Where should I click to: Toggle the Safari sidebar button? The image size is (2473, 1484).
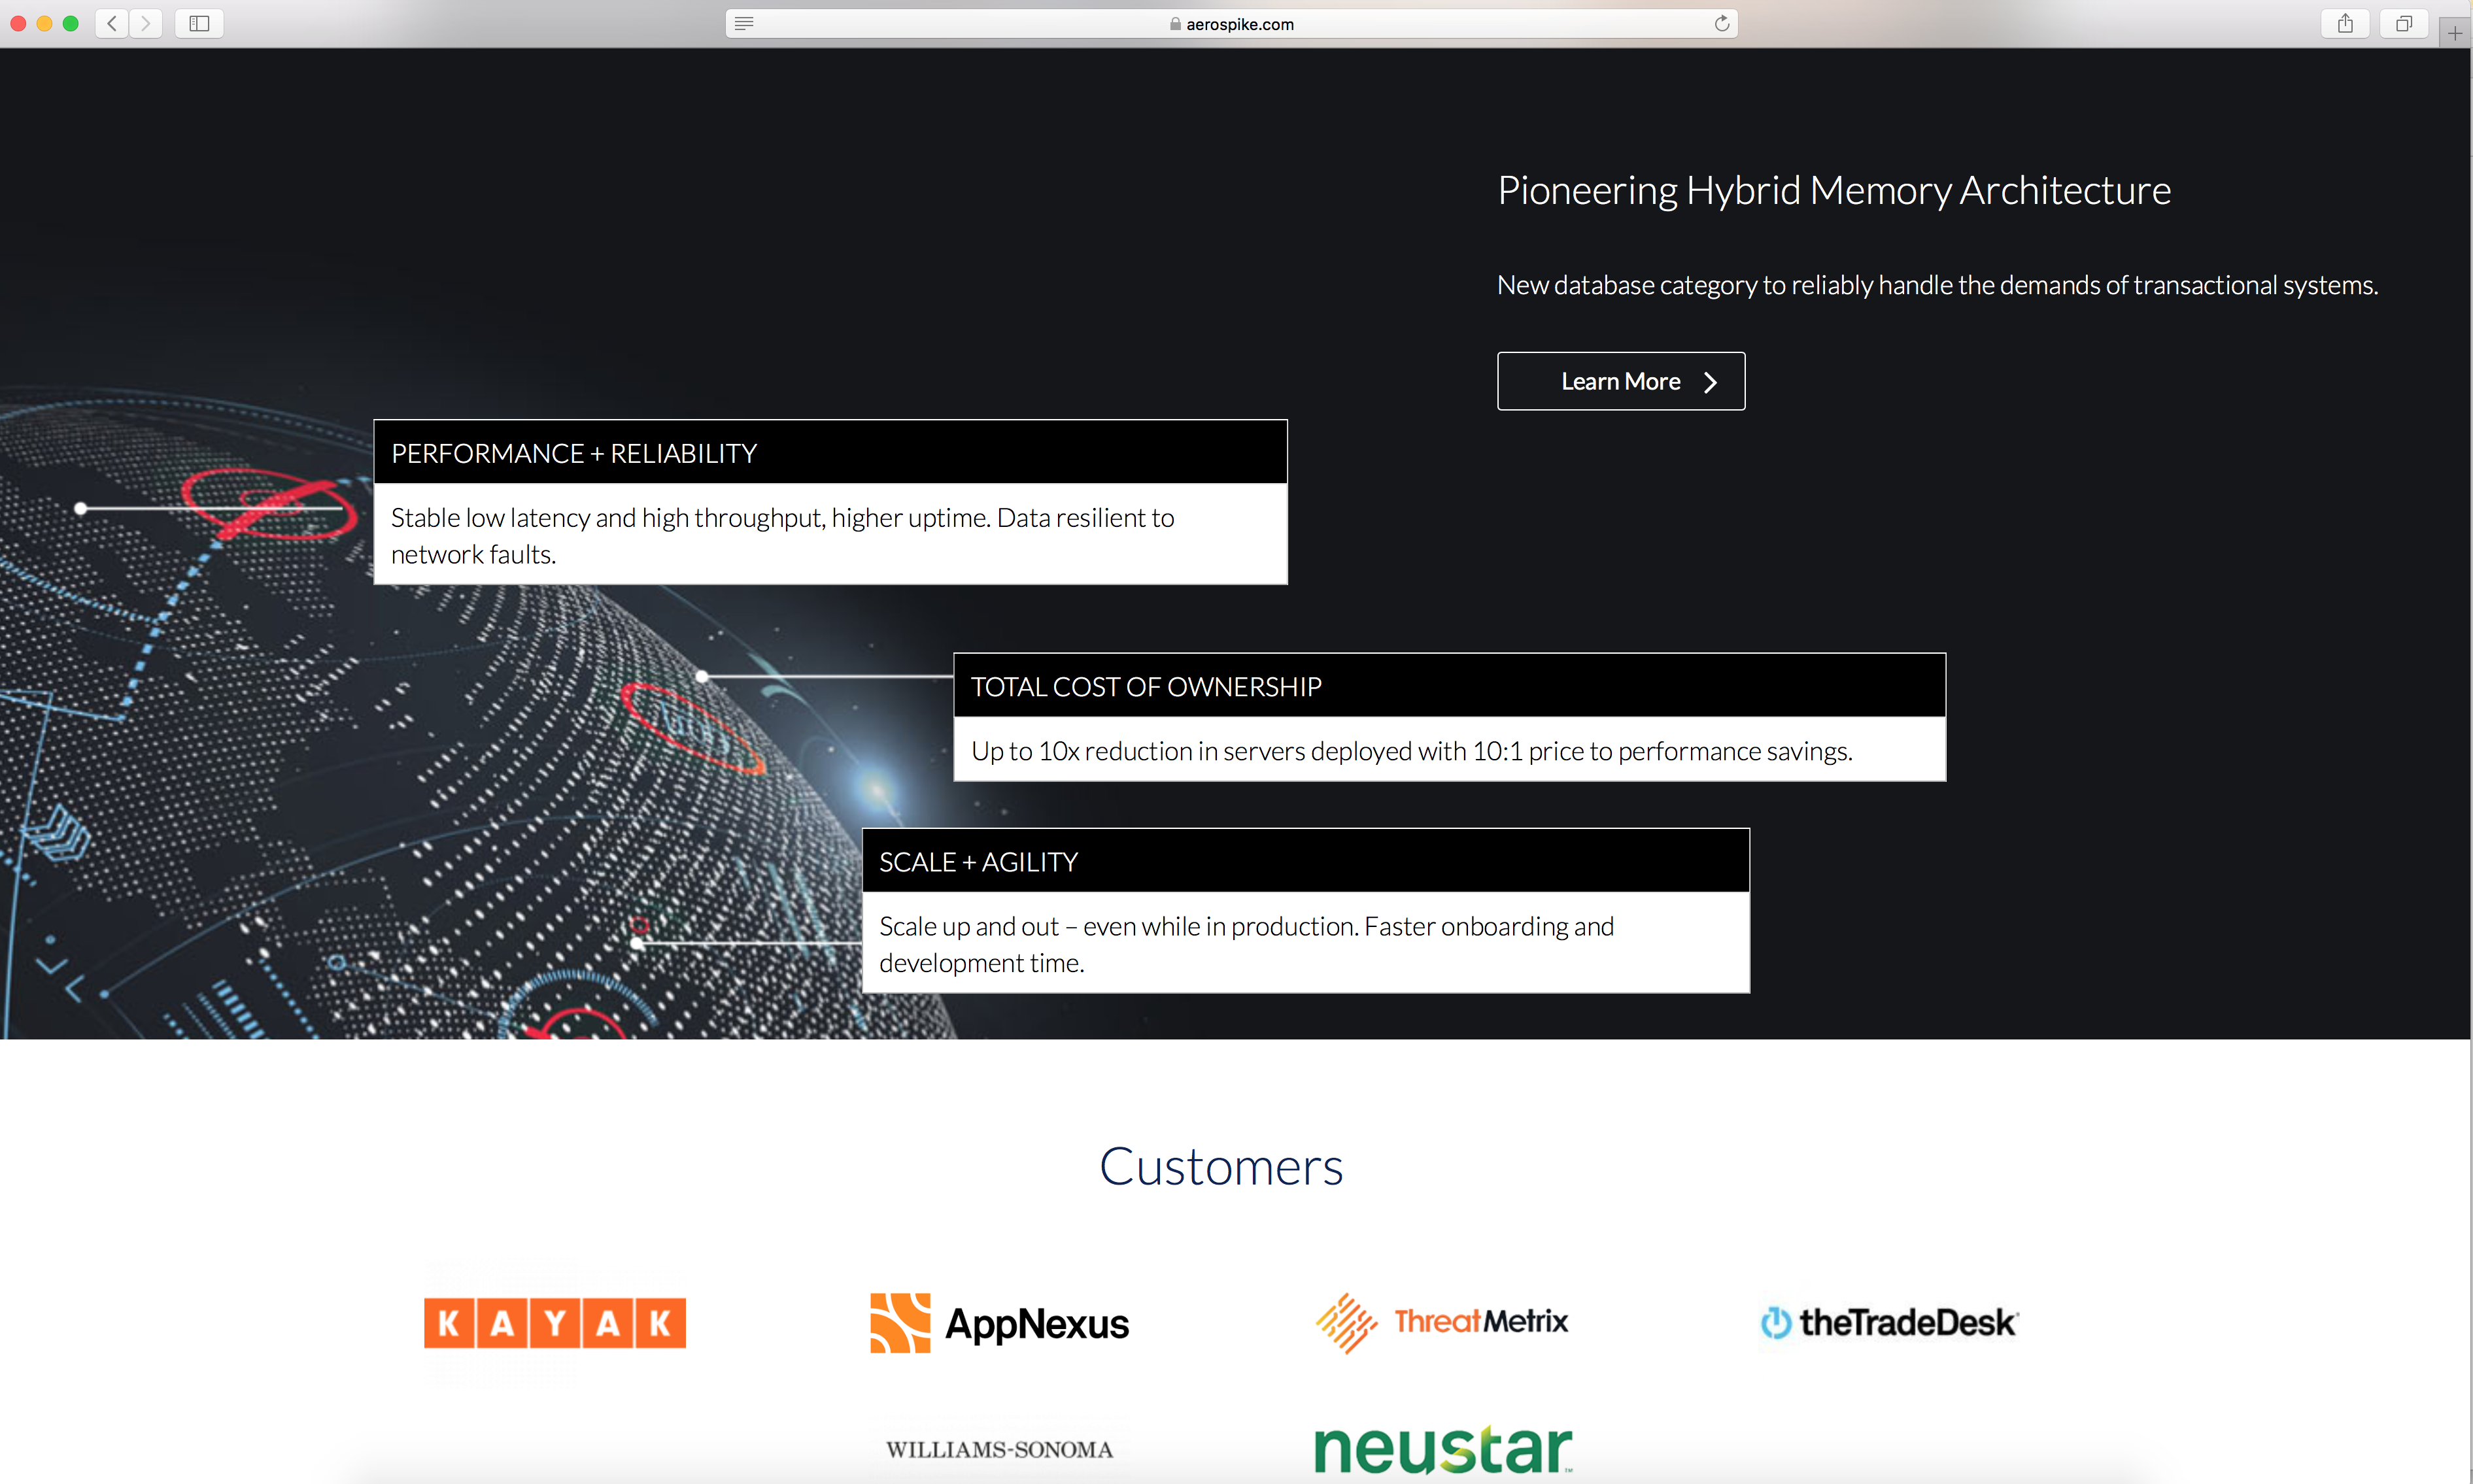pyautogui.click(x=199, y=23)
